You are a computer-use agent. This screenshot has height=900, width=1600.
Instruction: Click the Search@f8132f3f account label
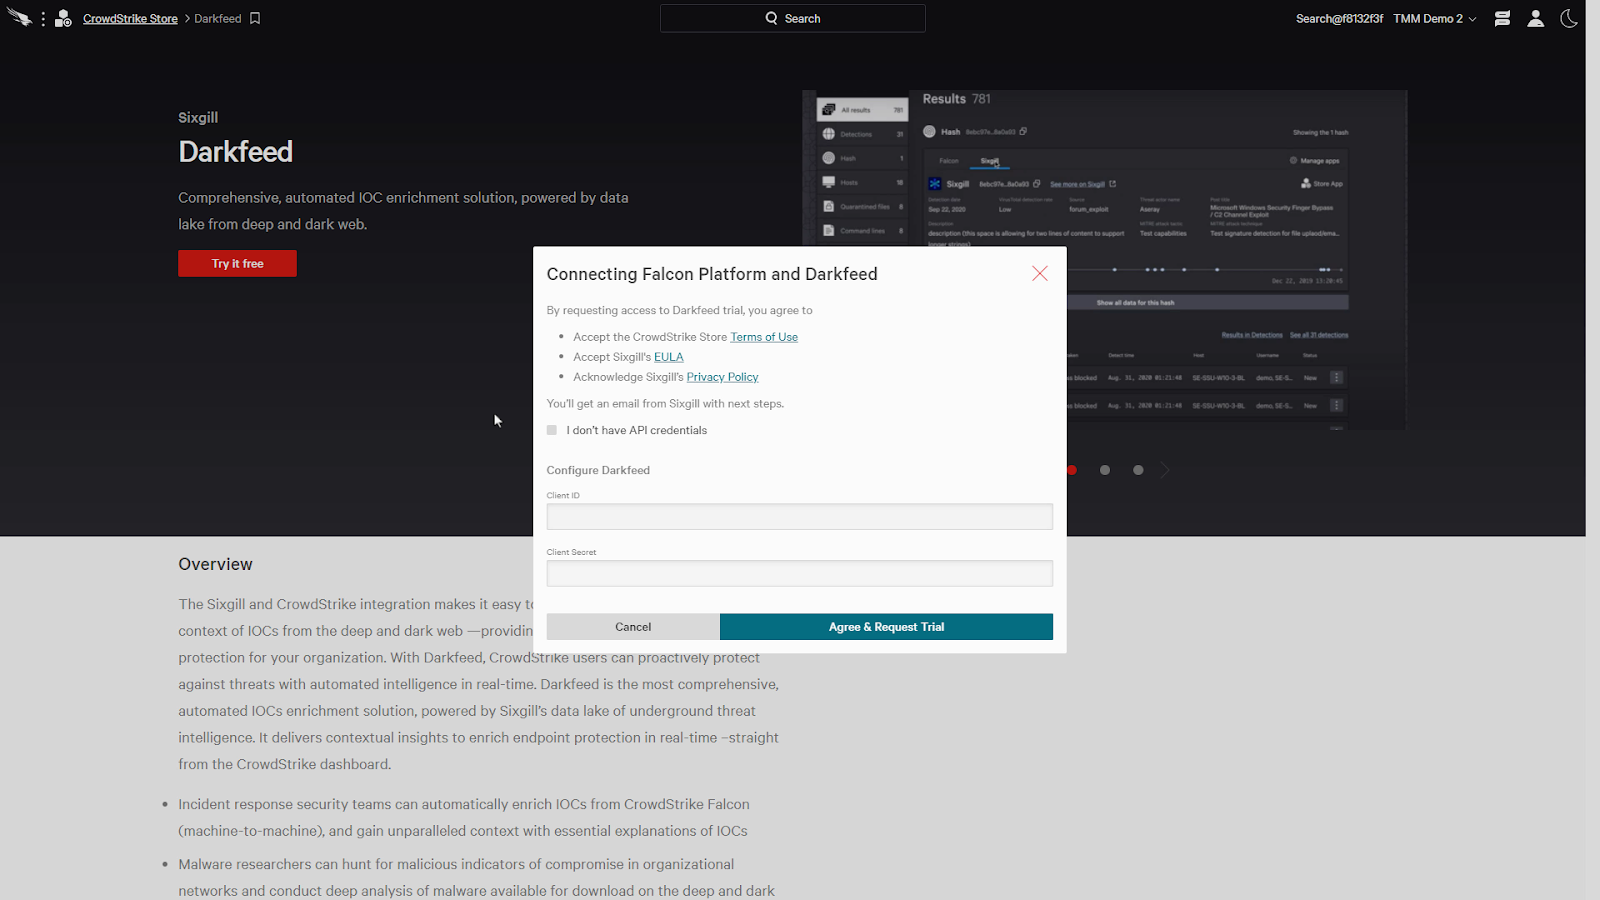pos(1339,18)
